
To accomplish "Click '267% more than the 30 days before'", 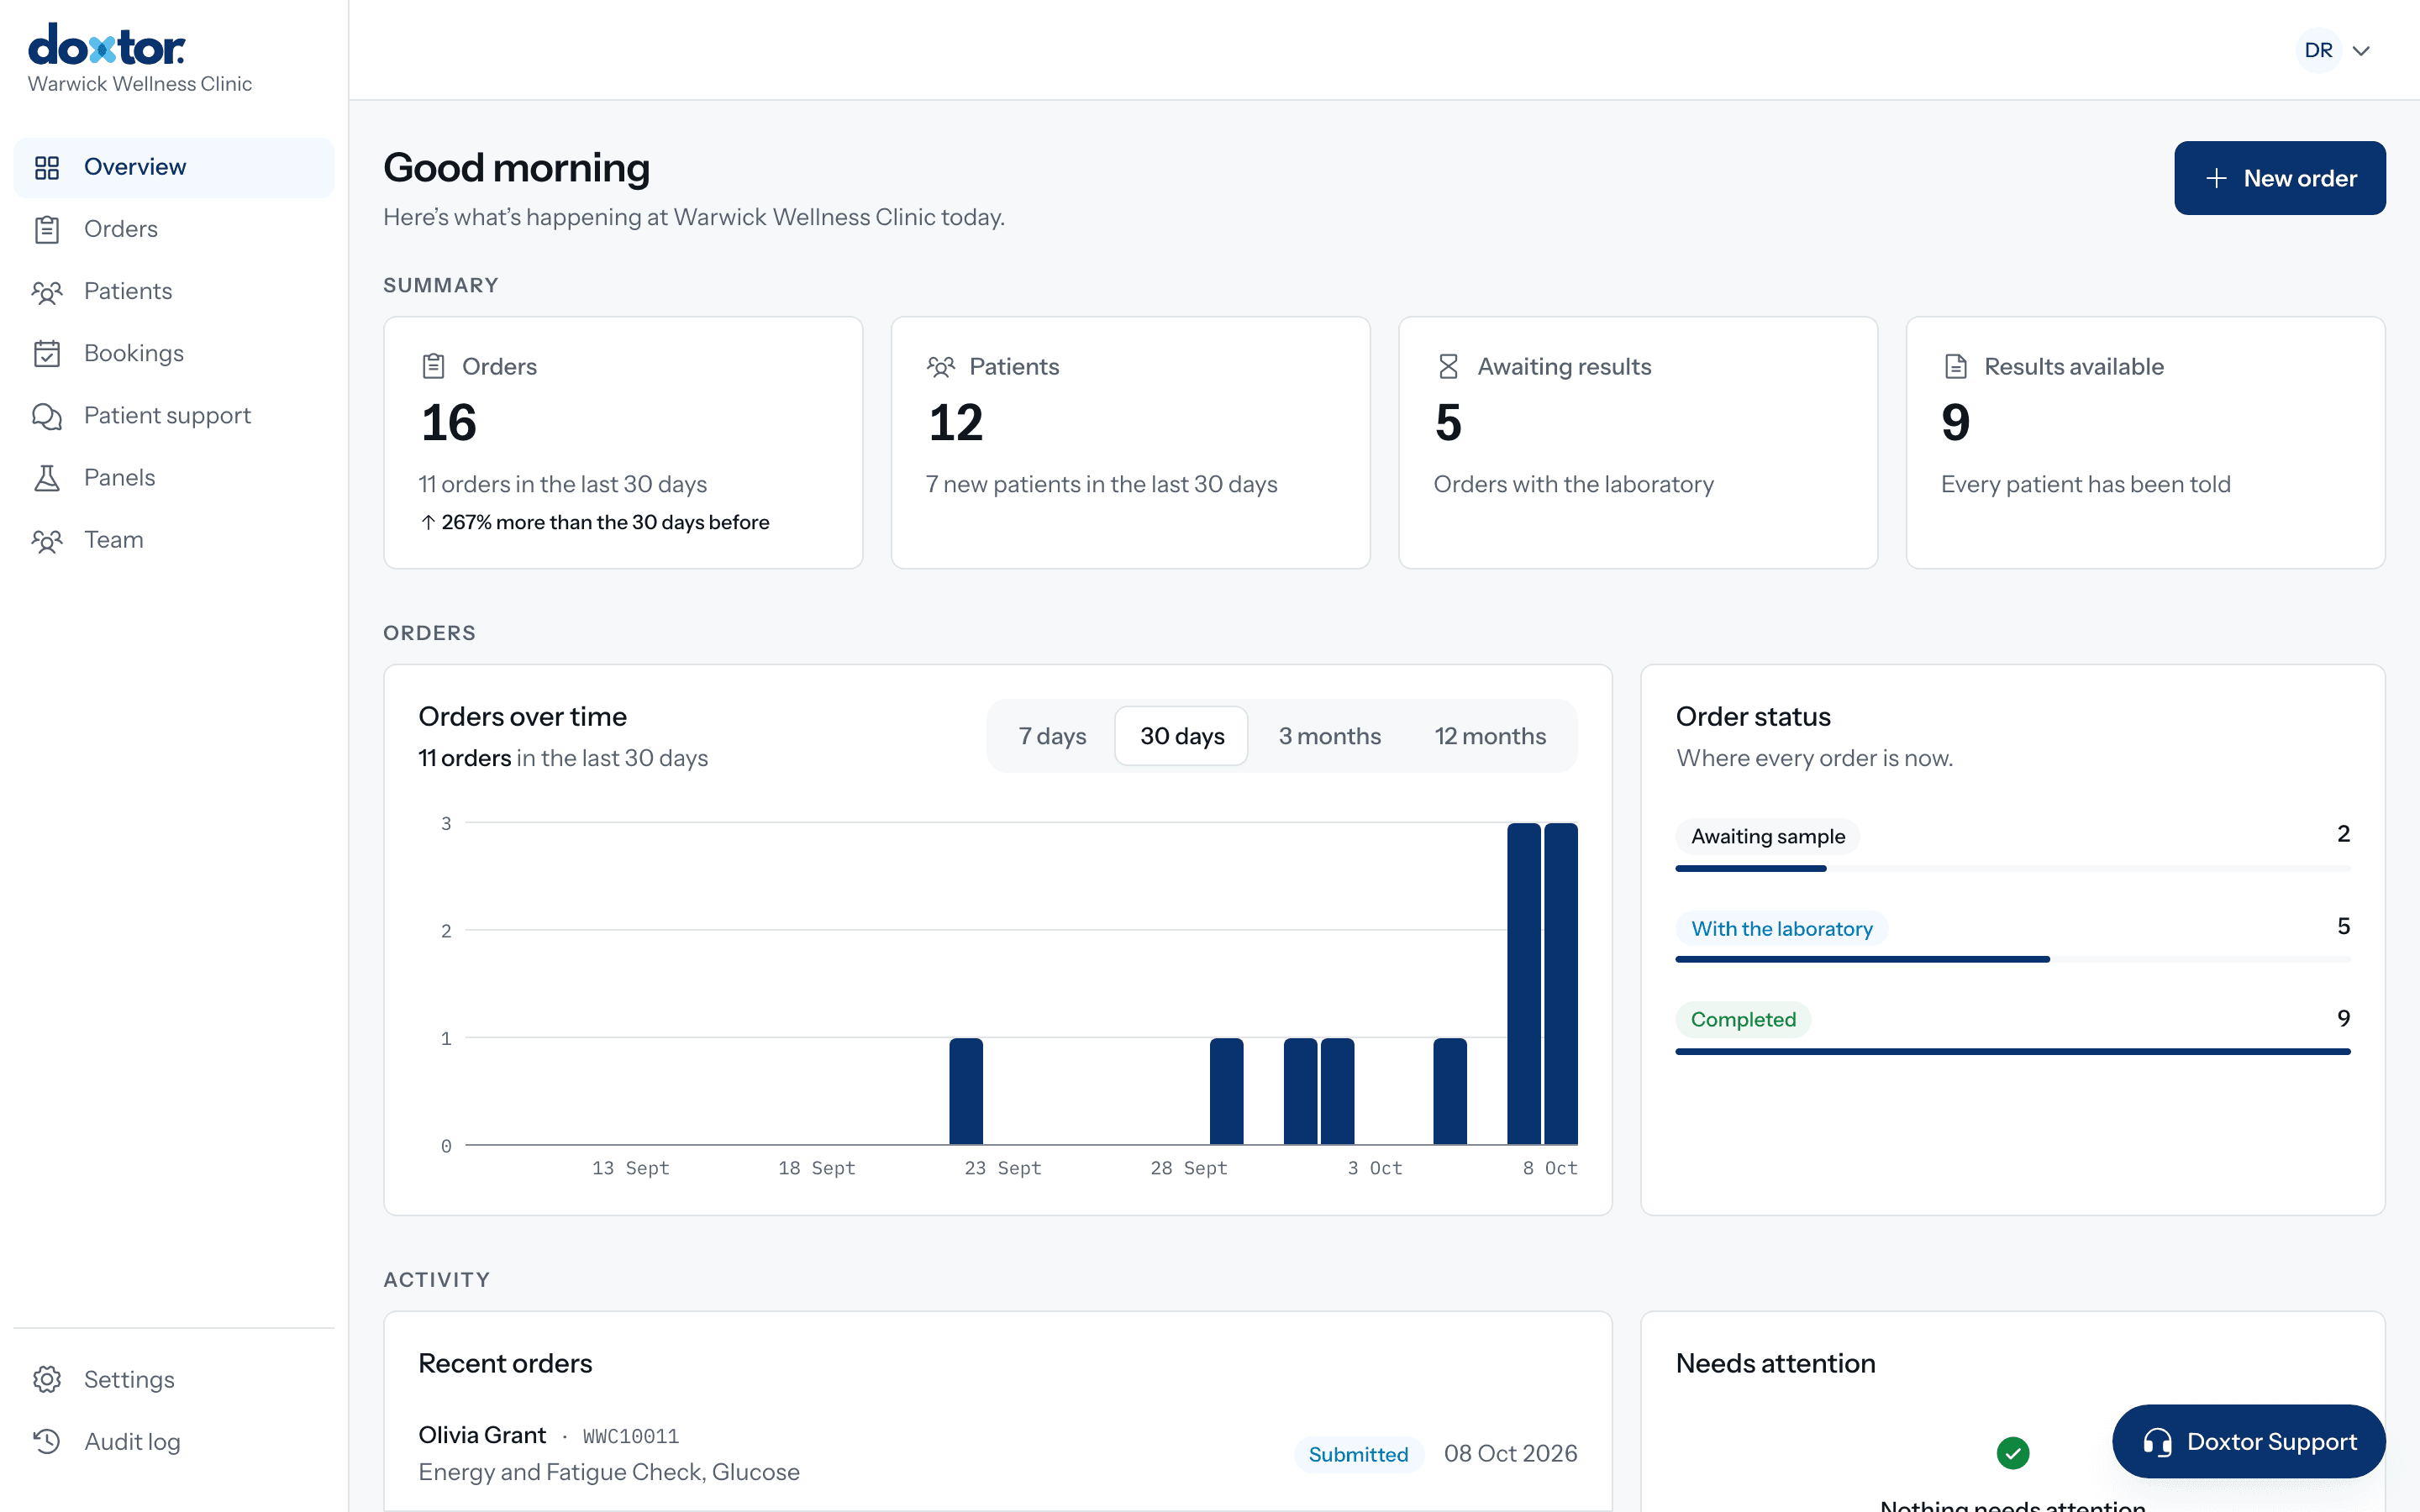I will [604, 522].
